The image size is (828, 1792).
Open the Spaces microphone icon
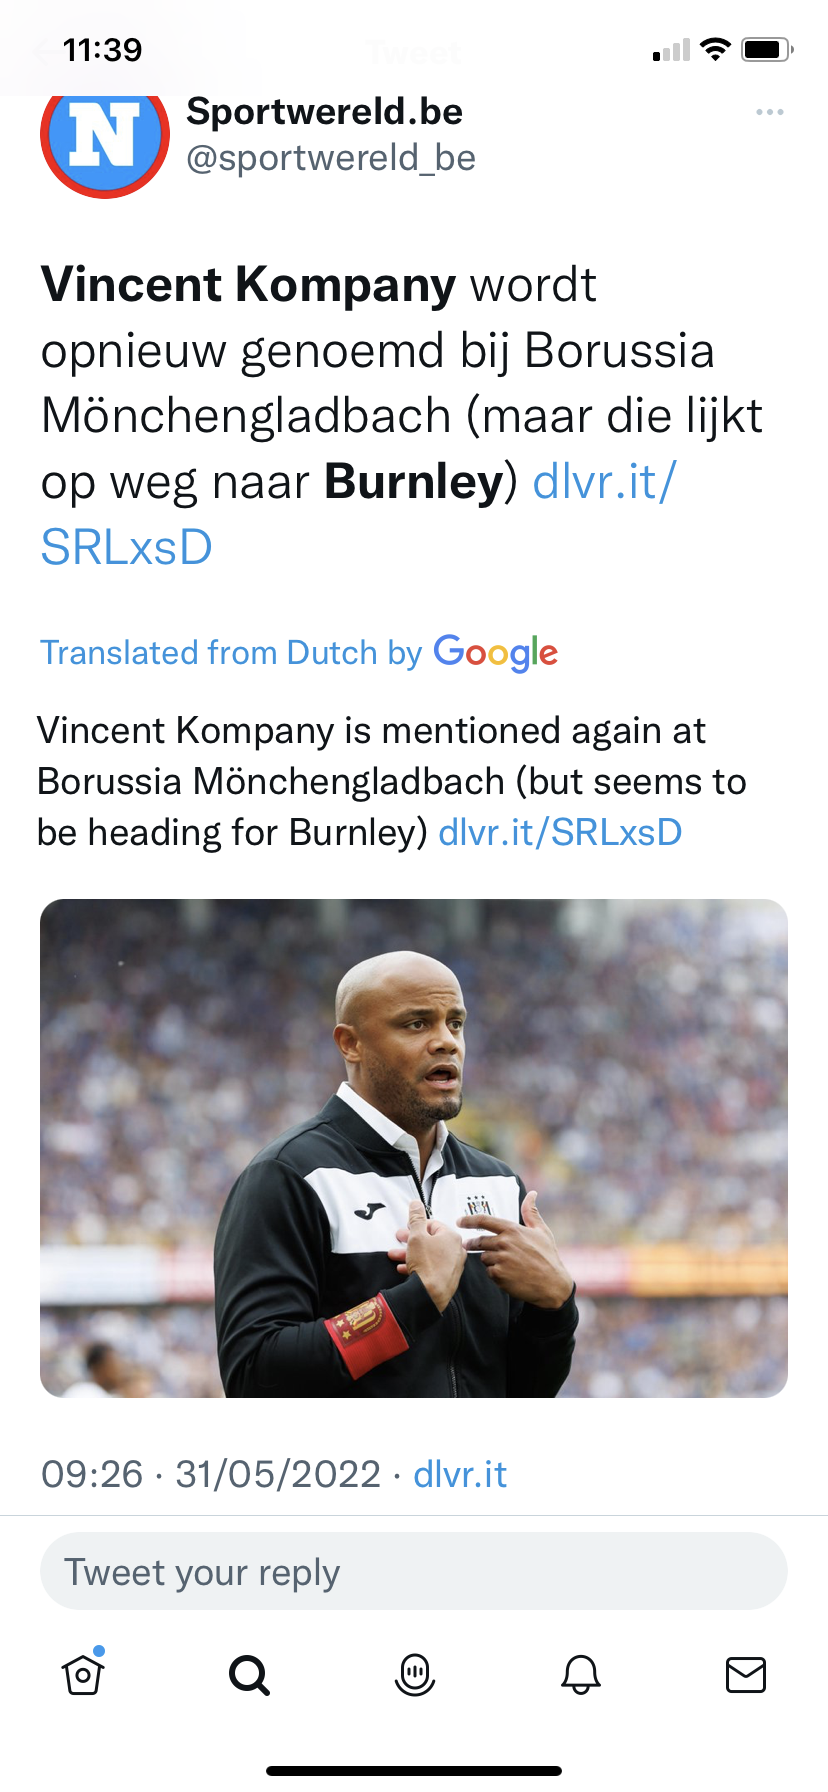(415, 1674)
